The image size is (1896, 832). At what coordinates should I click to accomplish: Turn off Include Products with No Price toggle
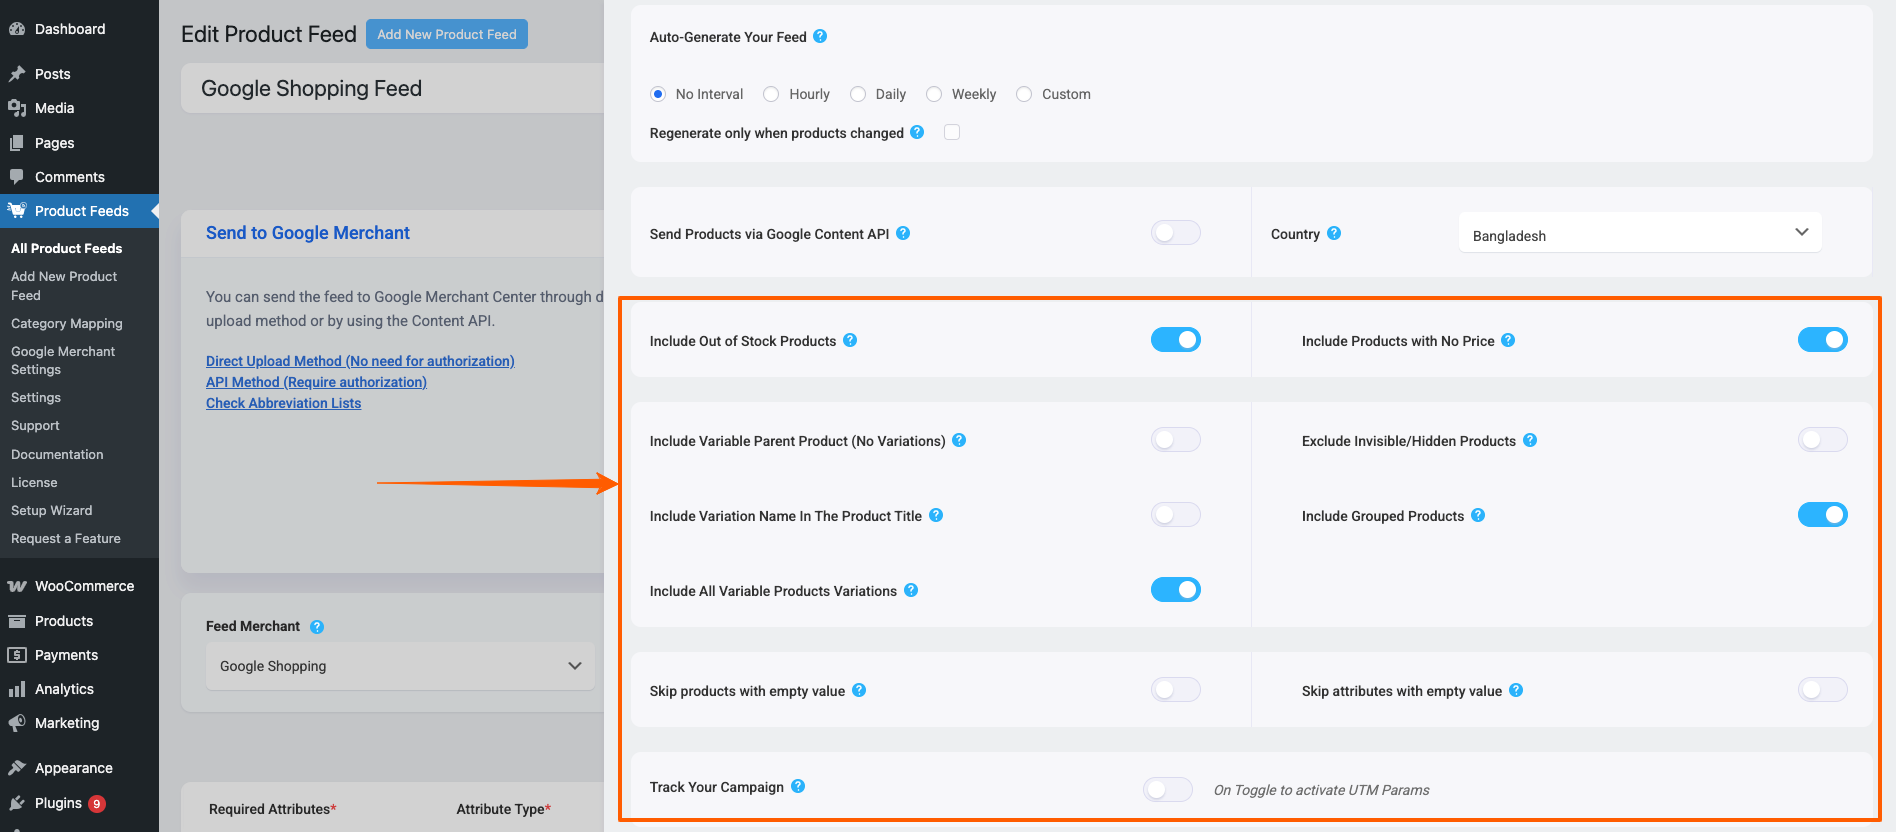point(1823,340)
